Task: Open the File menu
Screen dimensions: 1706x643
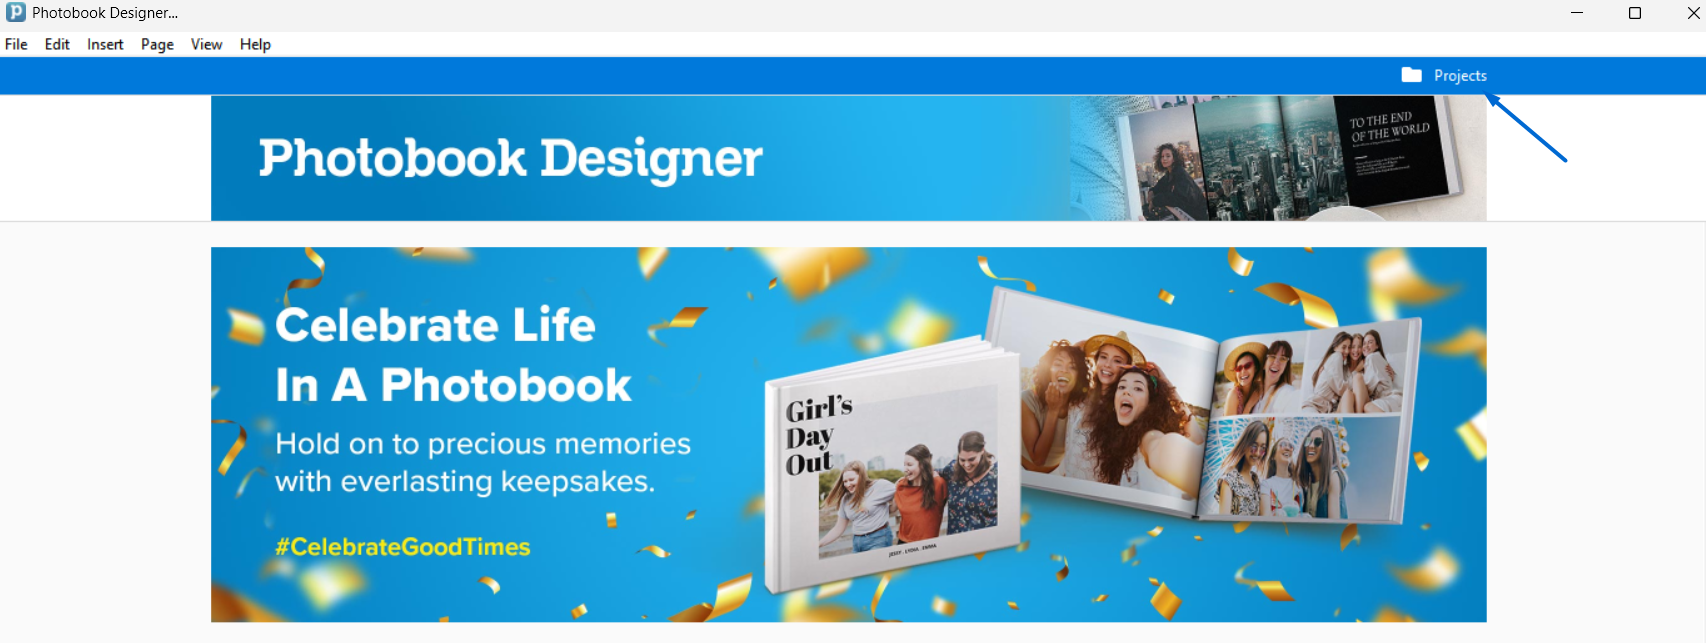Action: pyautogui.click(x=16, y=44)
